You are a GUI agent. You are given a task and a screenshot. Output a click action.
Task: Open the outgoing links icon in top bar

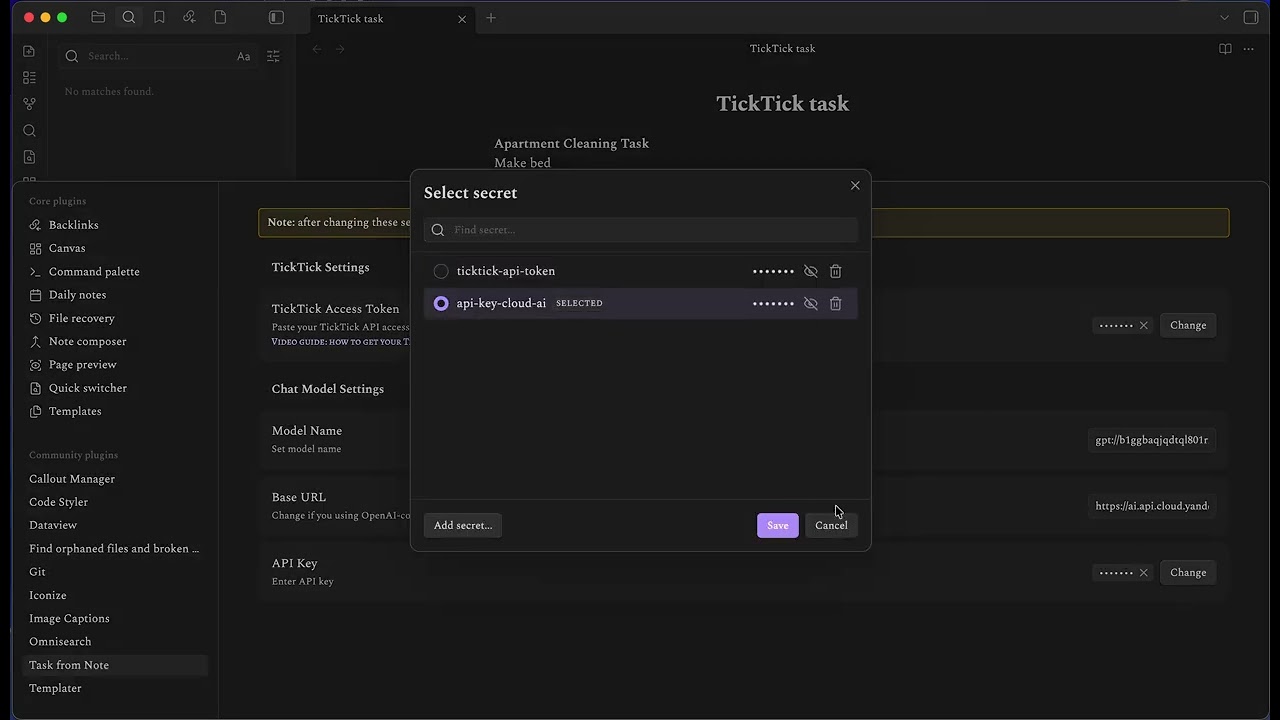pos(189,17)
